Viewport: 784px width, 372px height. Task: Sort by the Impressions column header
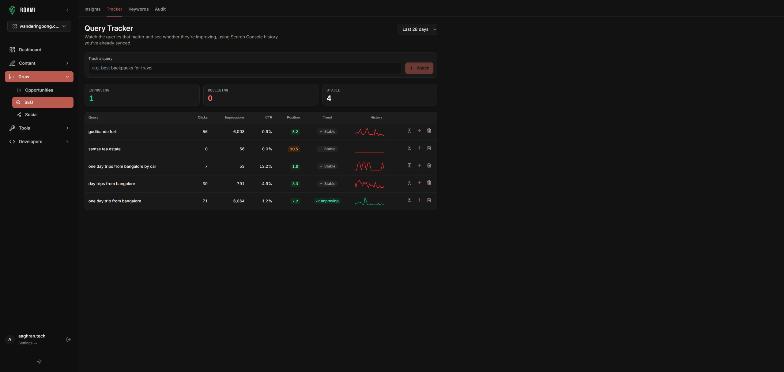[234, 118]
